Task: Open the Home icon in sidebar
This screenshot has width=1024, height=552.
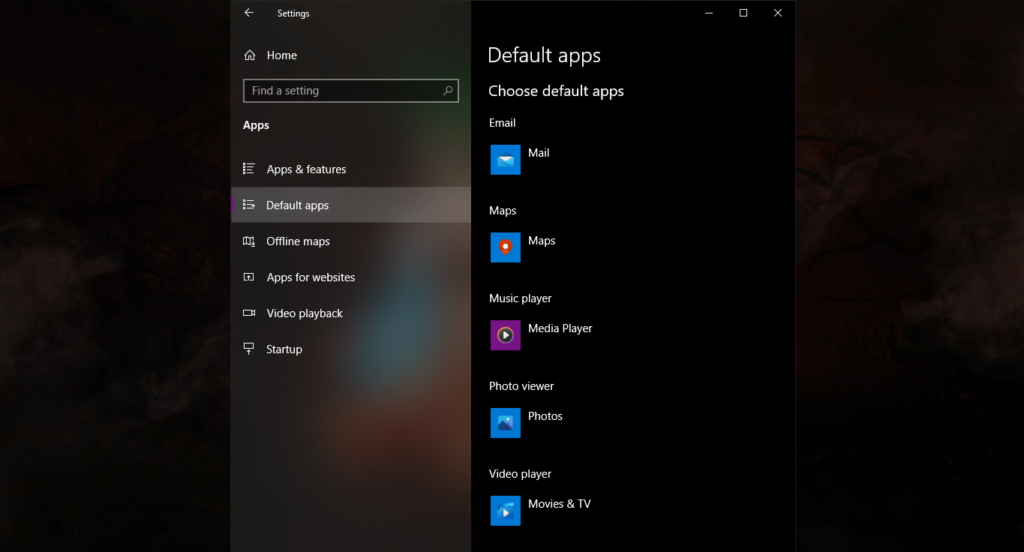Action: 249,56
